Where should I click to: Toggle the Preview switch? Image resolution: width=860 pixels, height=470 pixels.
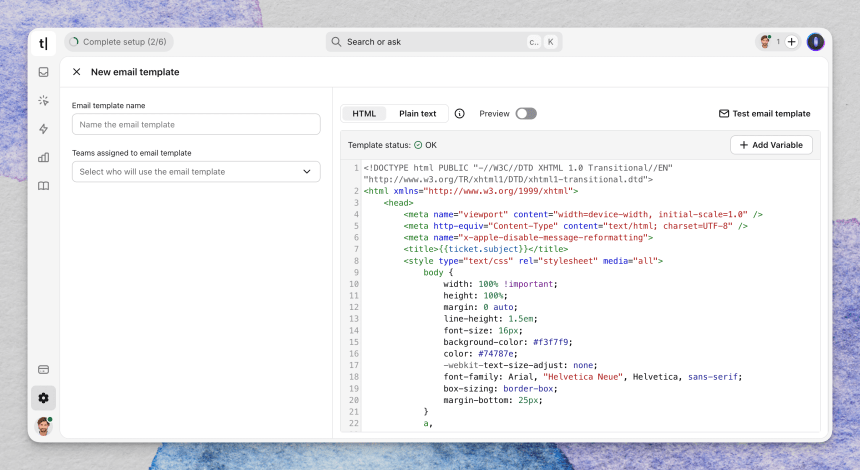(526, 114)
